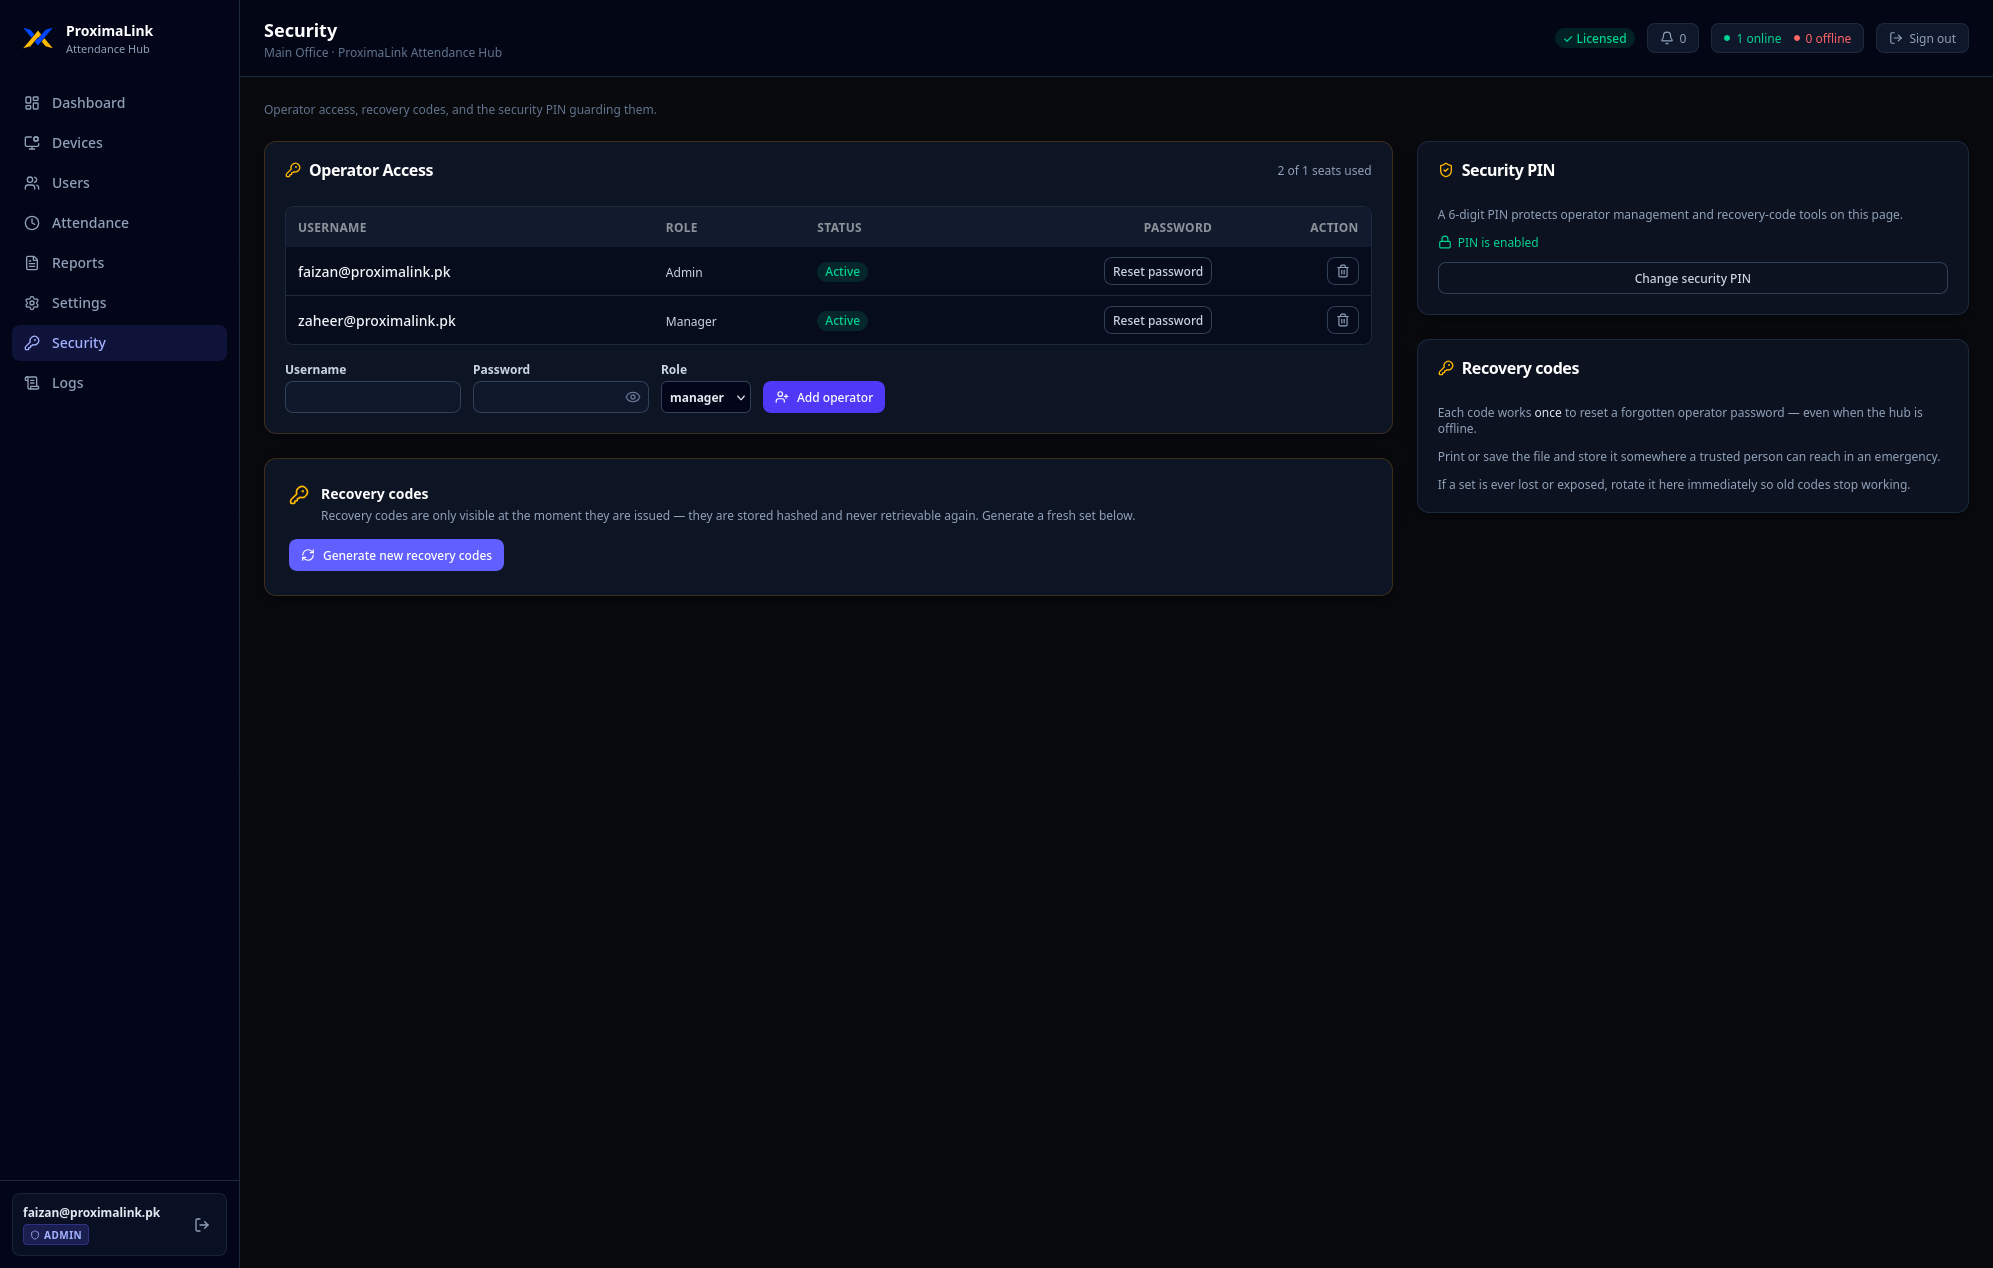
Task: Click the 1 online indicator
Action: pyautogui.click(x=1752, y=38)
